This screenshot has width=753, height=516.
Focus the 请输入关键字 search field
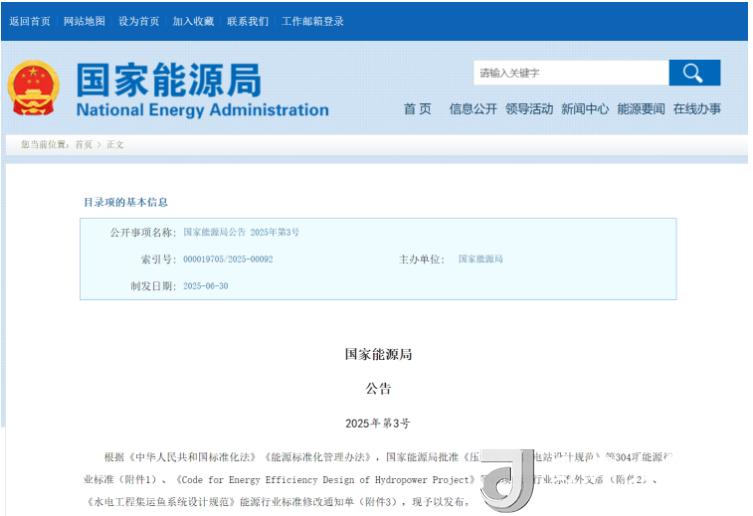[x=571, y=73]
